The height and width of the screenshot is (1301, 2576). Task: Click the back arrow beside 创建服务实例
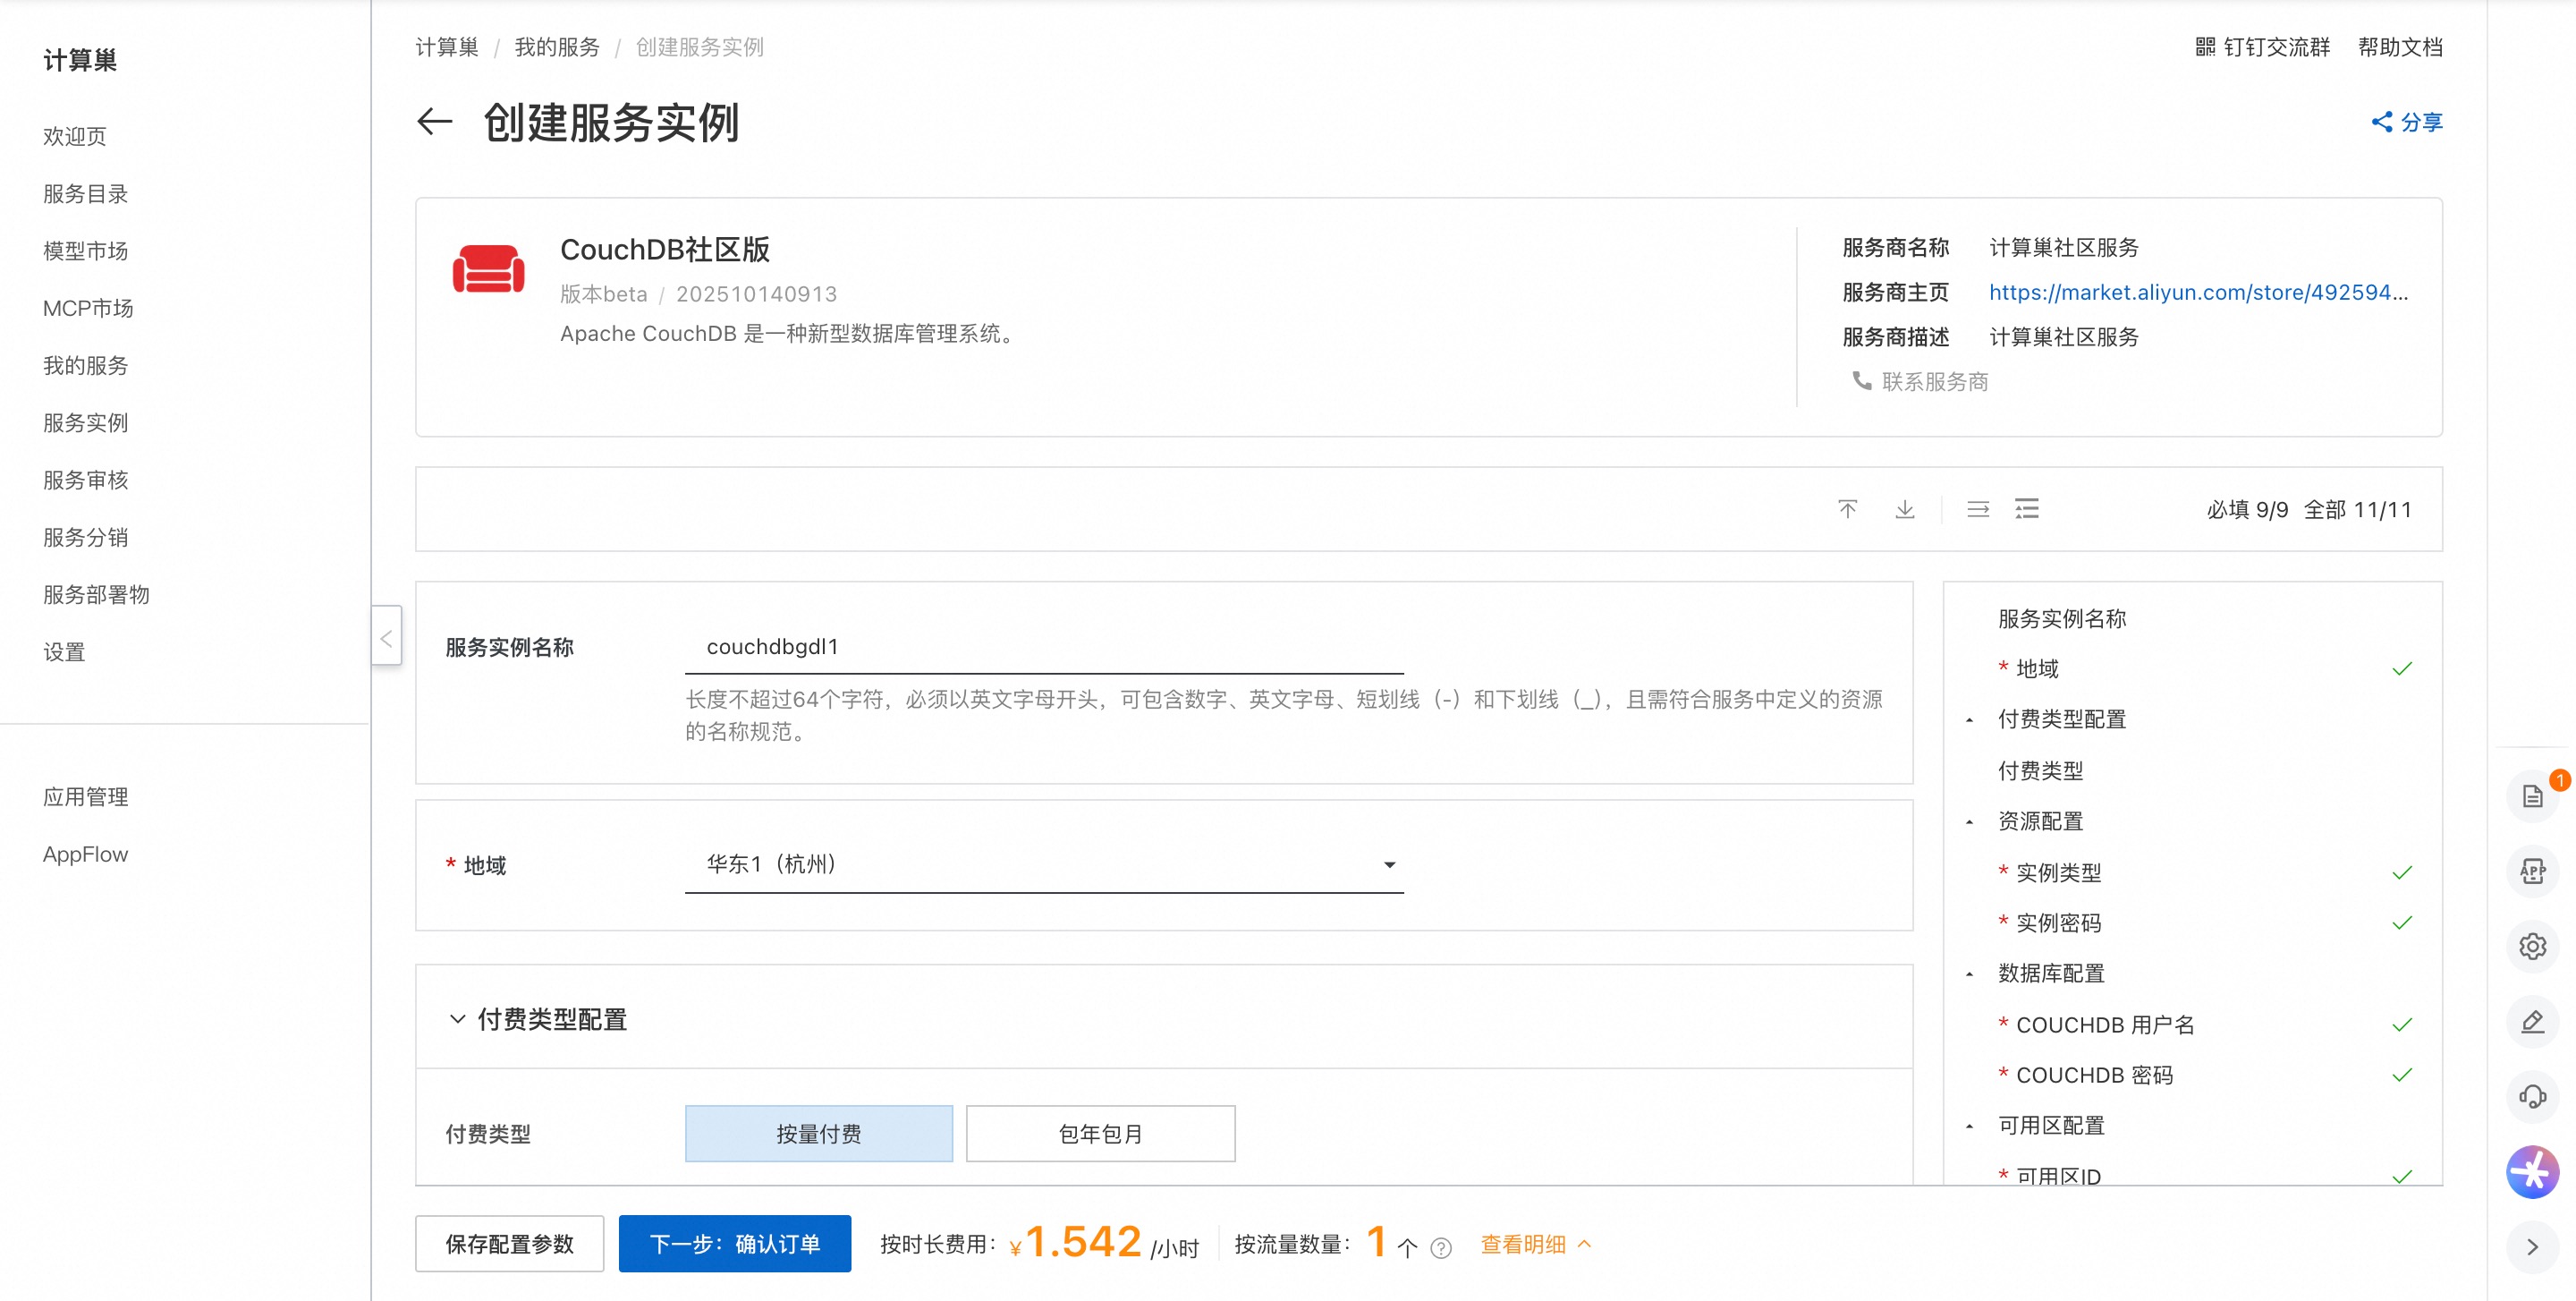(434, 122)
